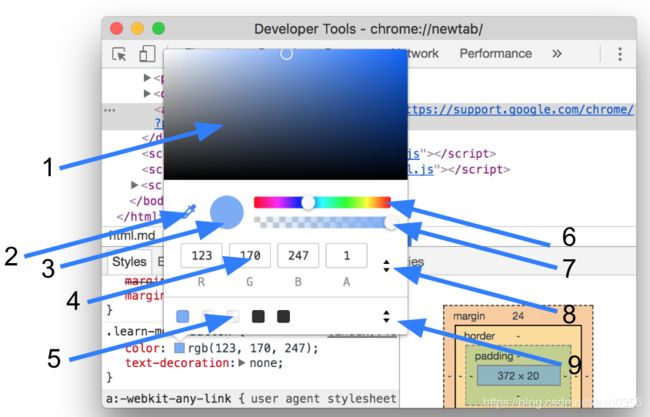The image size is (650, 417).
Task: Select the eyedropper tool in color picker
Action: coord(189,211)
